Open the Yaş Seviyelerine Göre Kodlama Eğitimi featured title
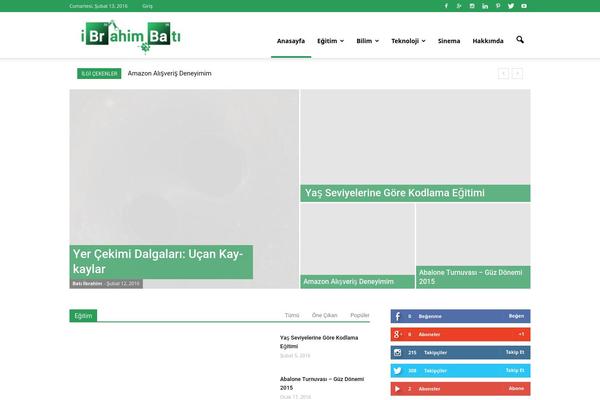 (x=395, y=193)
